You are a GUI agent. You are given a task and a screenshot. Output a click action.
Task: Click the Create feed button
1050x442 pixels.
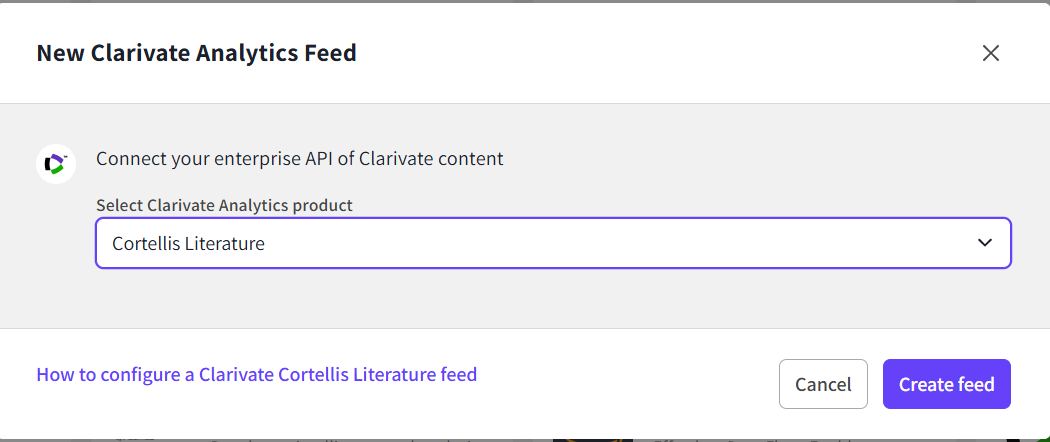(946, 384)
